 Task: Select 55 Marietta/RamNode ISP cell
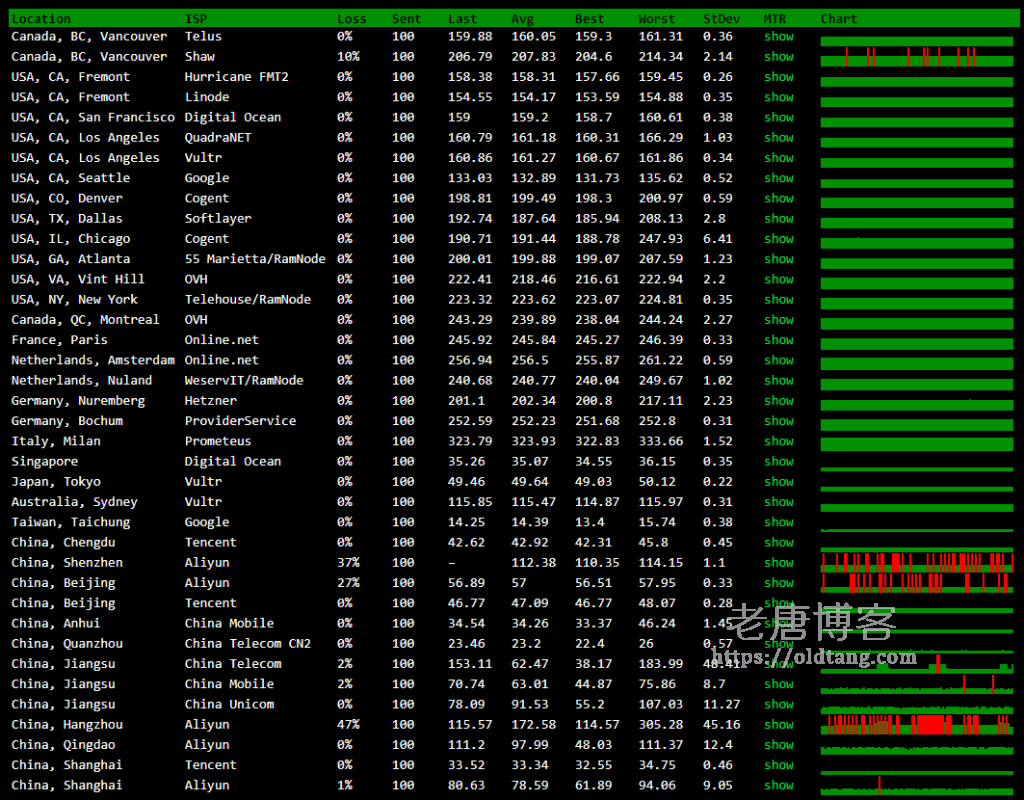click(255, 259)
